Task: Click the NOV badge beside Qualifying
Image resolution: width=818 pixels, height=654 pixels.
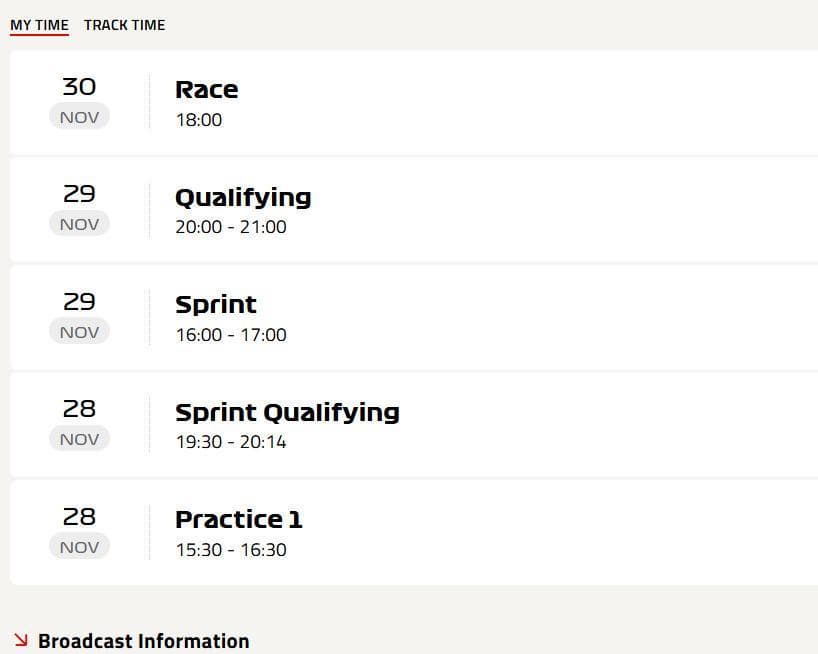Action: (x=79, y=224)
